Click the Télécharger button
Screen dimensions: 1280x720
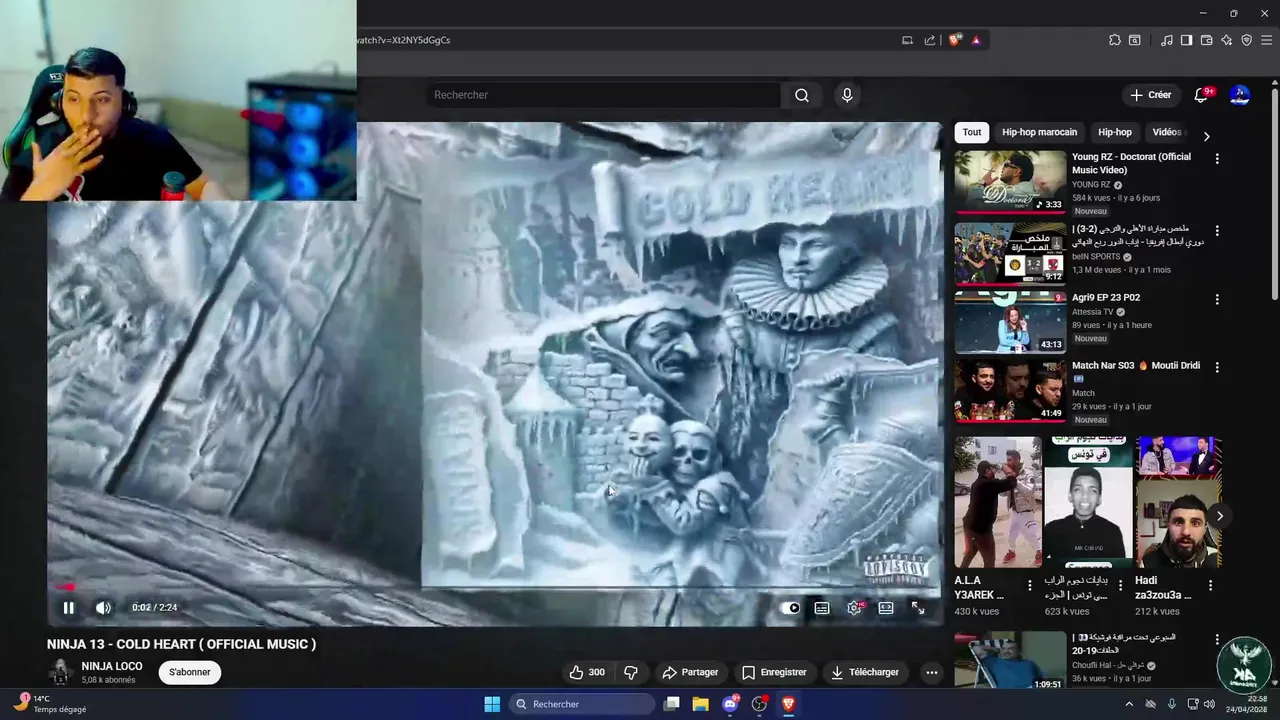tap(865, 672)
